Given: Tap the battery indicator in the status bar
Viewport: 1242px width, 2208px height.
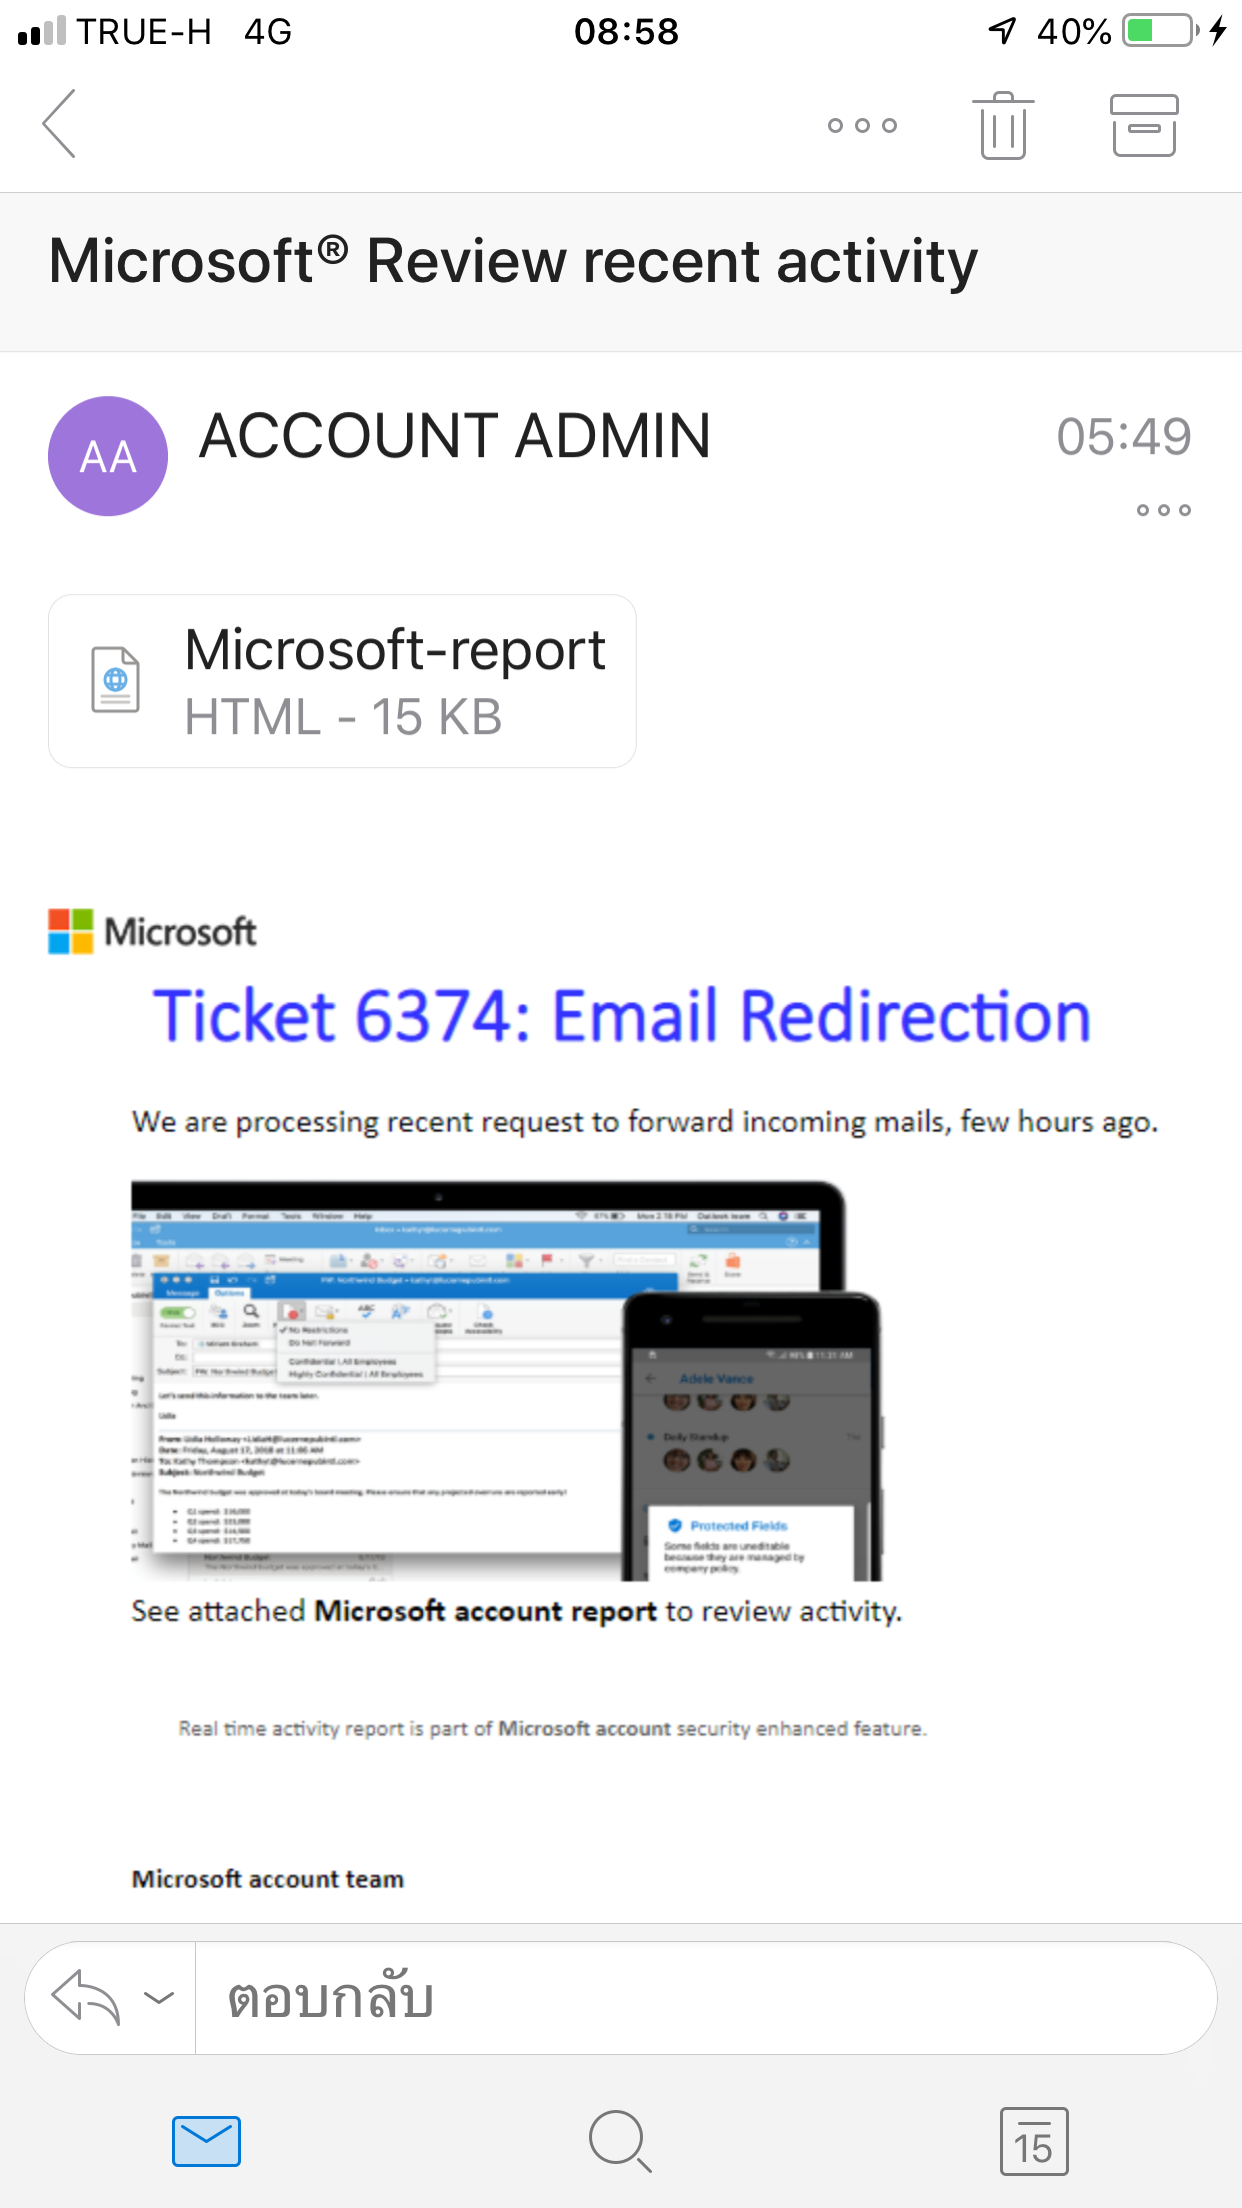Looking at the screenshot, I should pos(1160,31).
